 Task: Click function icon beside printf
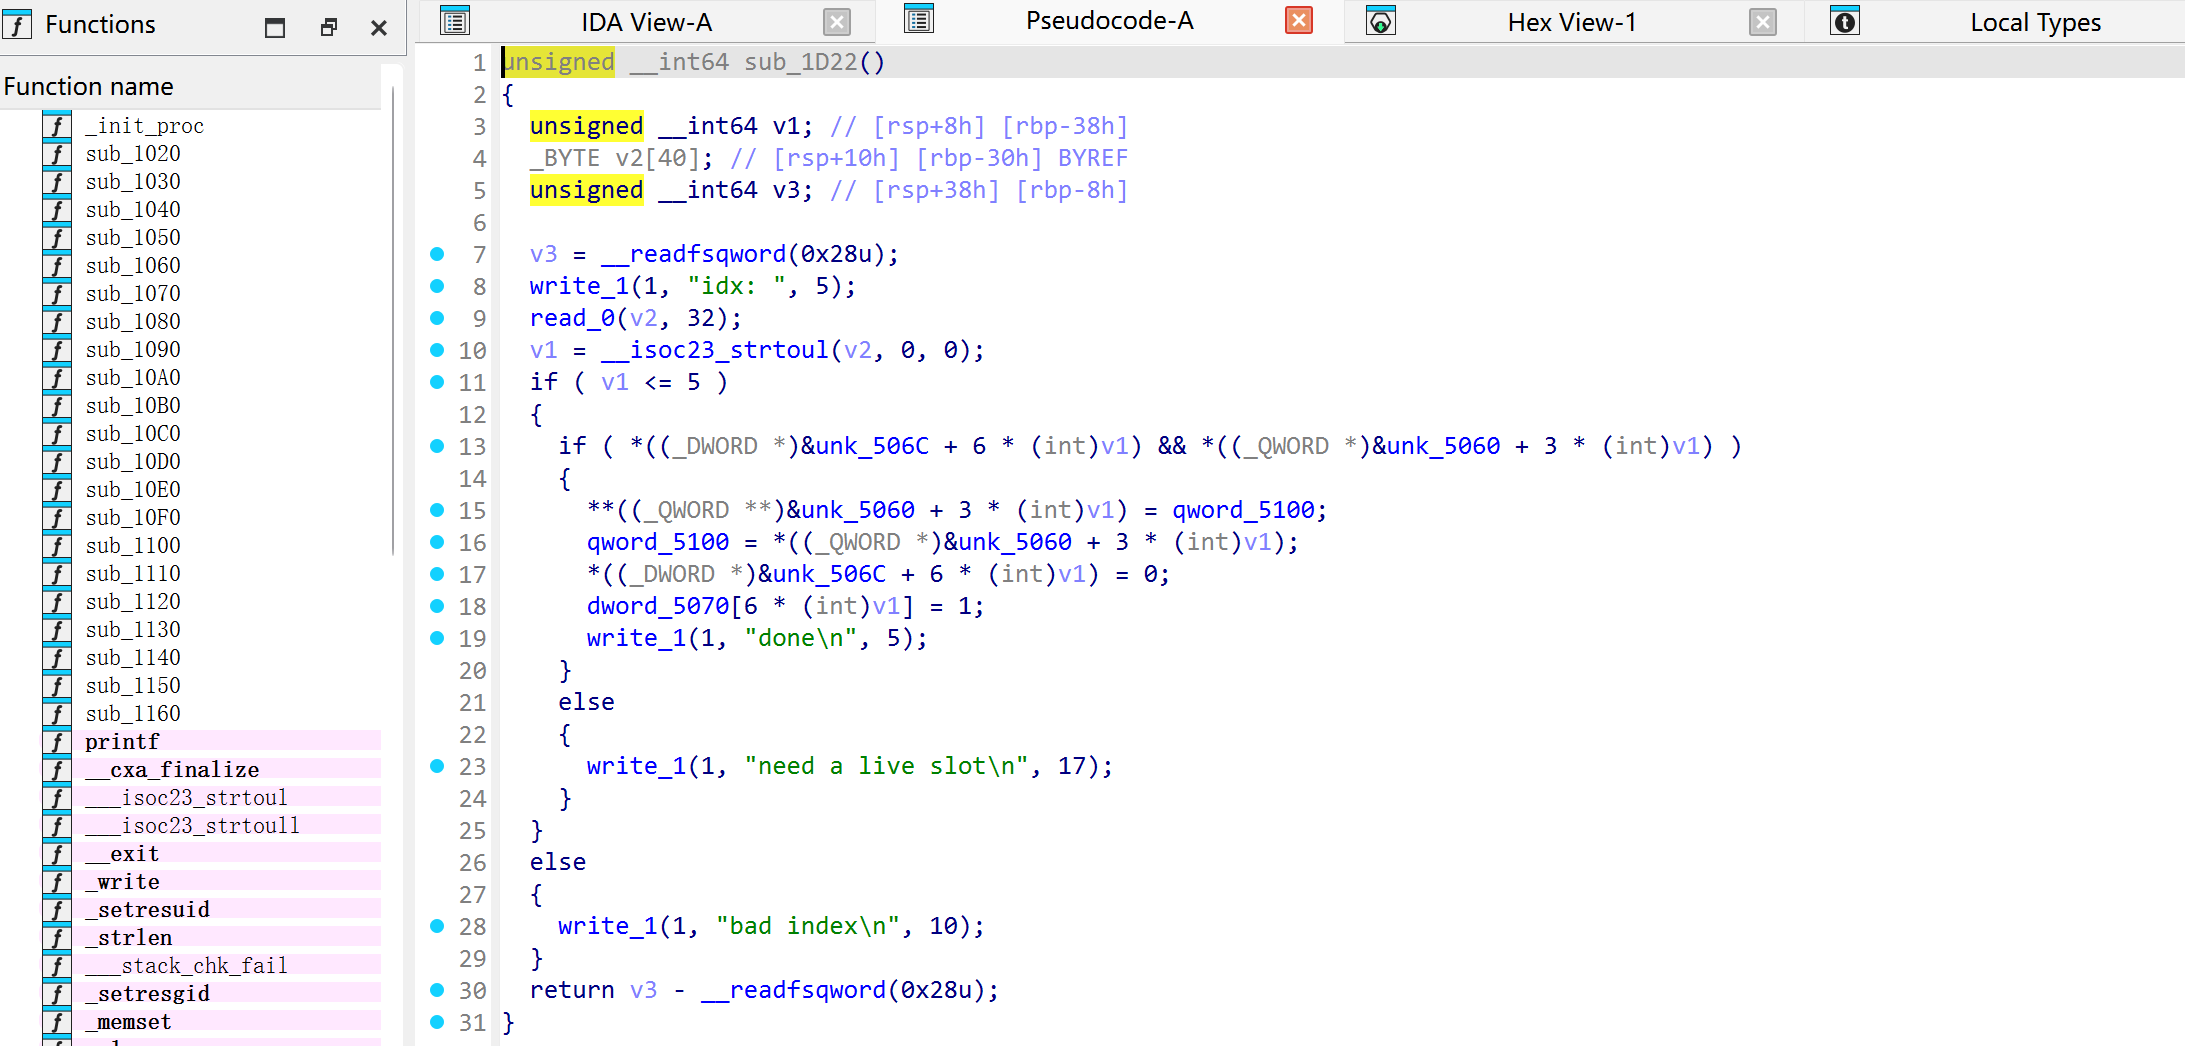[58, 742]
